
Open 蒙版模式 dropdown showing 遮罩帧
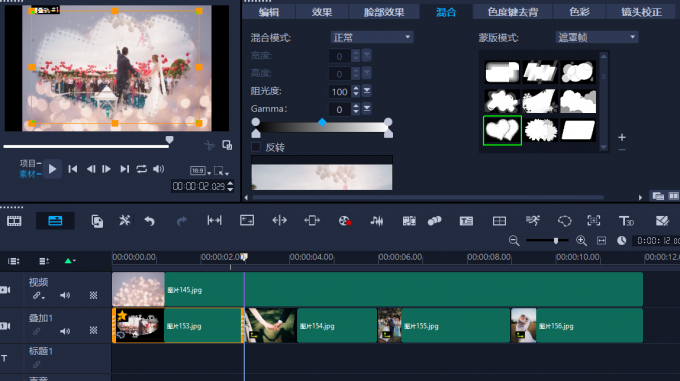coord(596,37)
